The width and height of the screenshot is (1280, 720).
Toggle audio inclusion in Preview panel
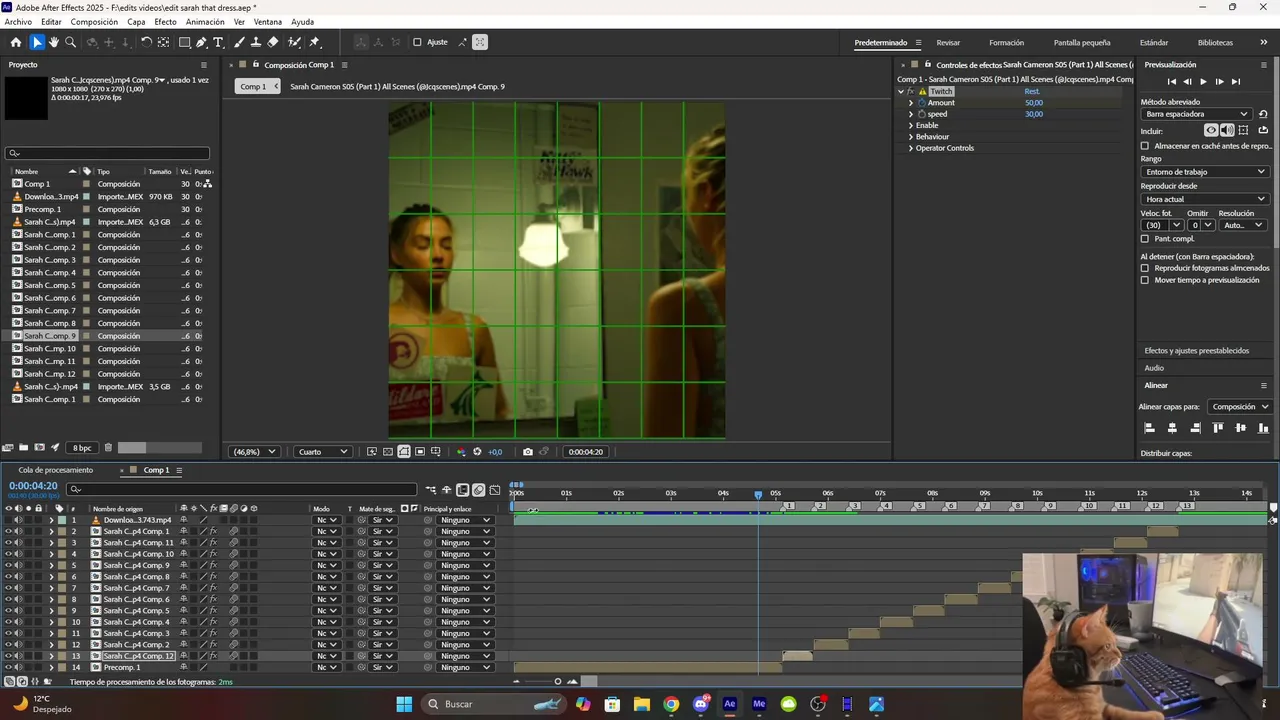(1227, 130)
